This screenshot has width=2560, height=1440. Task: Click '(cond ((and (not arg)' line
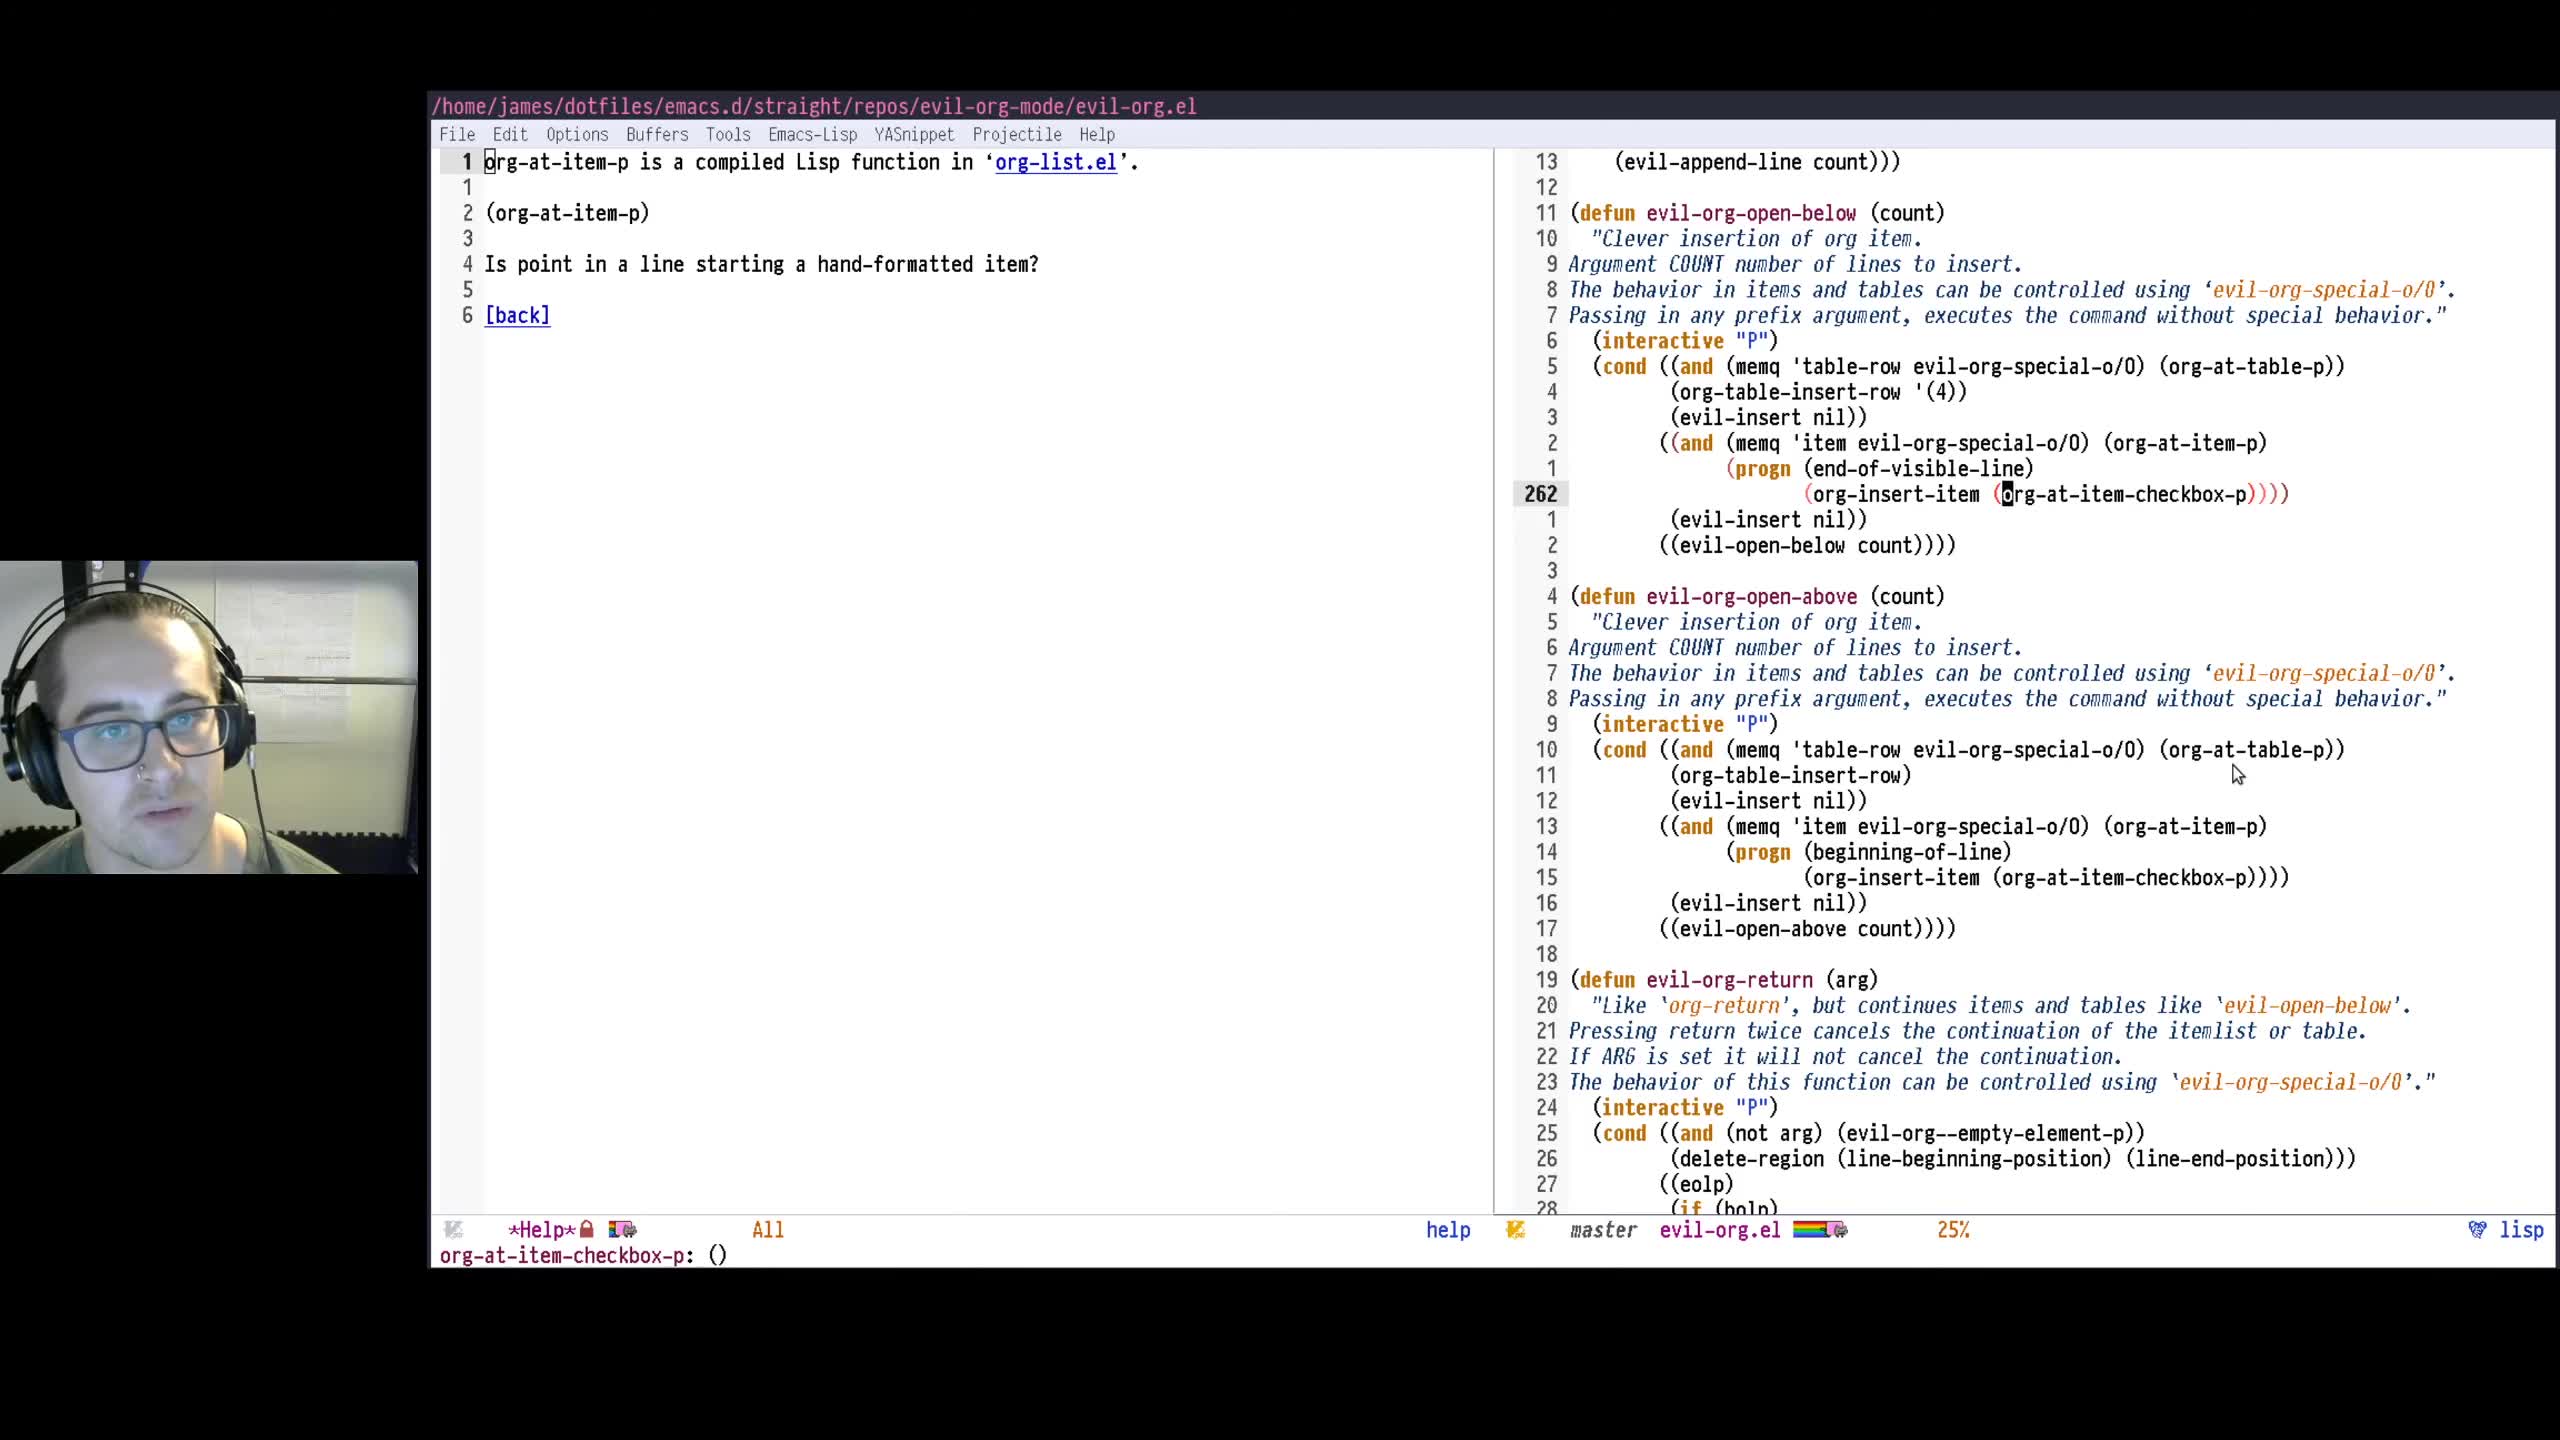pyautogui.click(x=1868, y=1134)
